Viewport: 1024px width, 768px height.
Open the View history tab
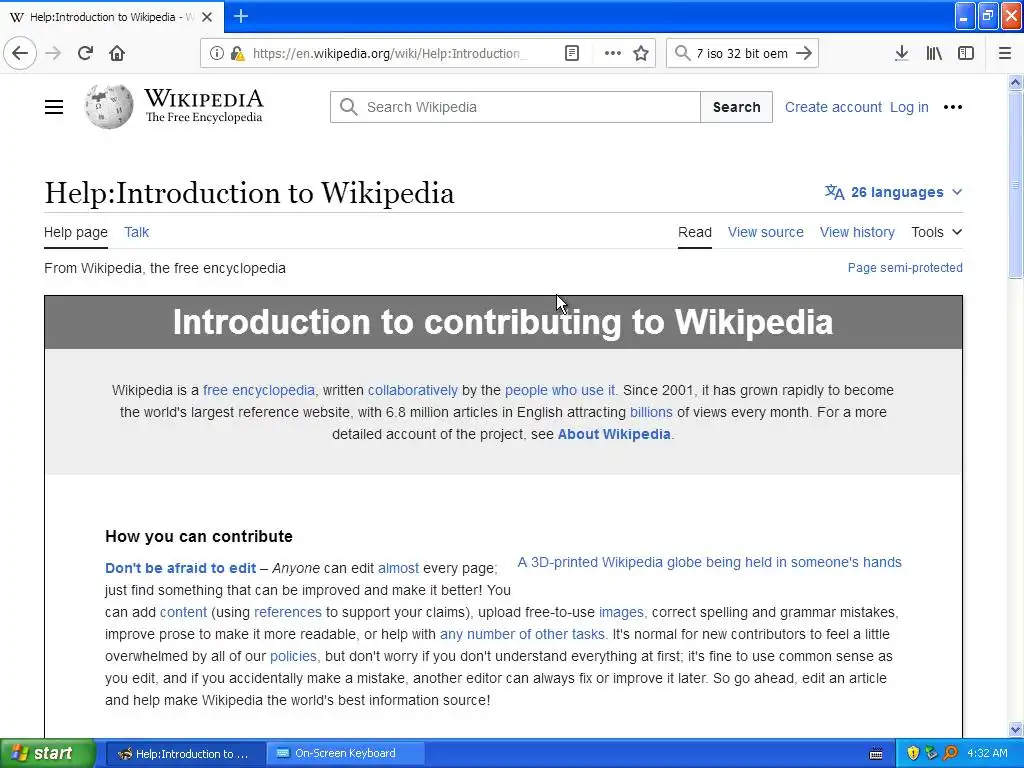pos(857,232)
